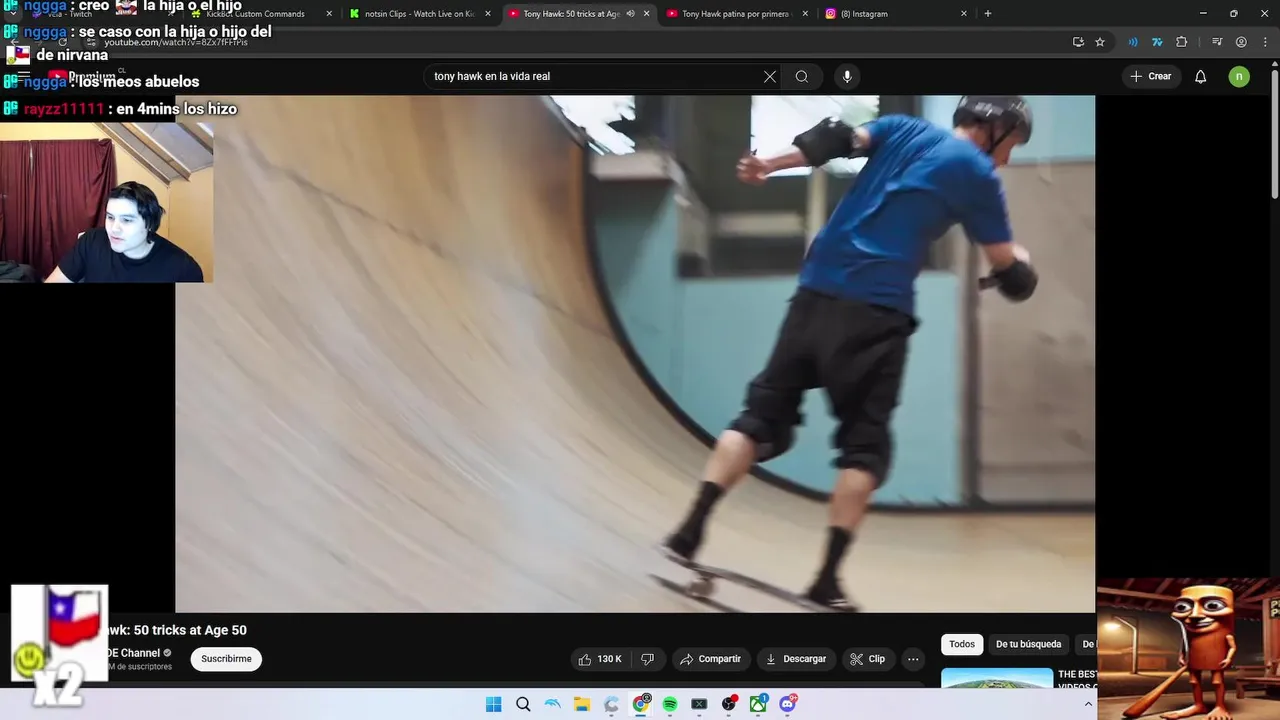
Task: Click the Suscribirme button
Action: pos(226,659)
